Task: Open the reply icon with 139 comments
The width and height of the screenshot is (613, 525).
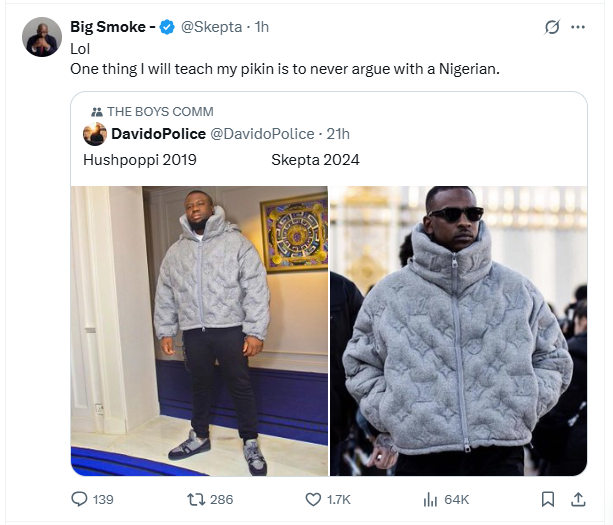Action: pos(80,498)
